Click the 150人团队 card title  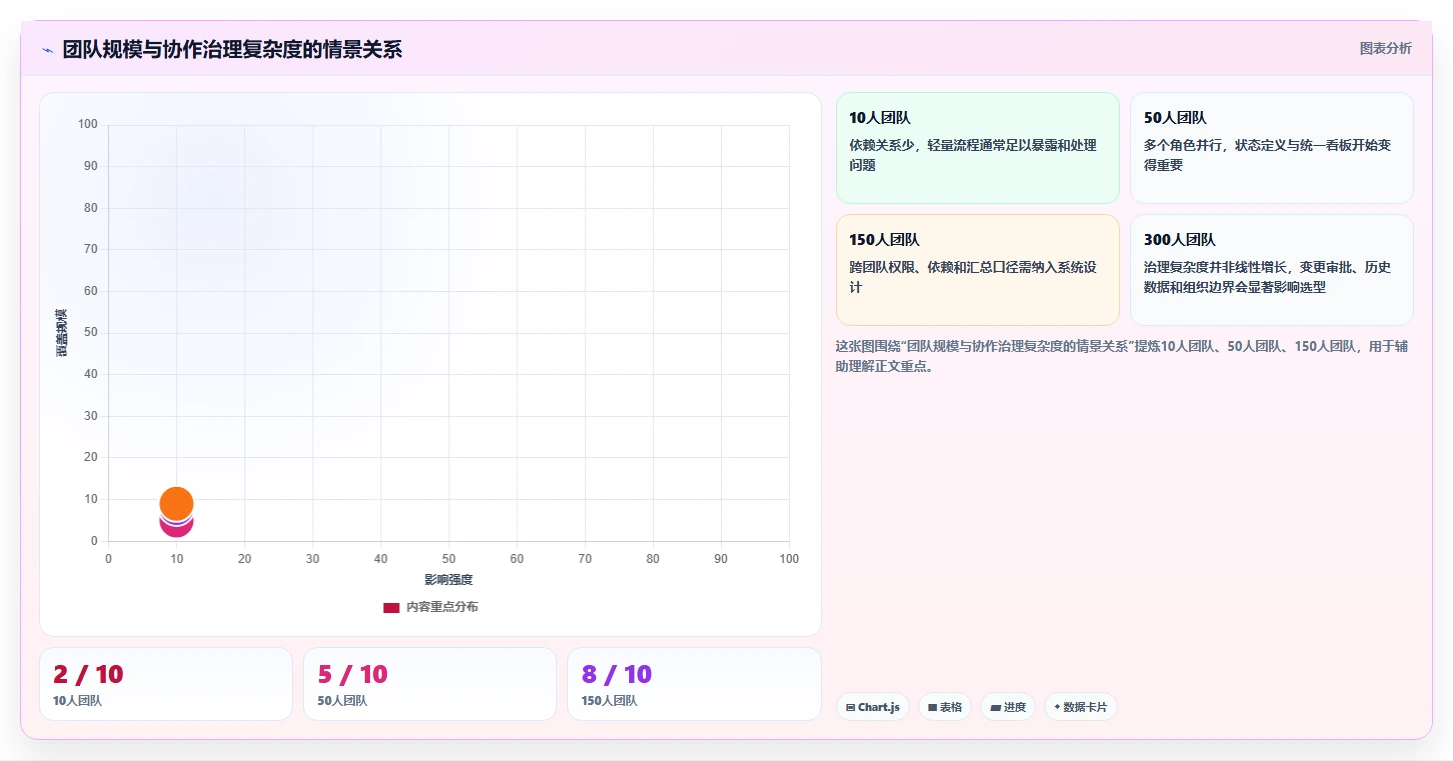884,240
